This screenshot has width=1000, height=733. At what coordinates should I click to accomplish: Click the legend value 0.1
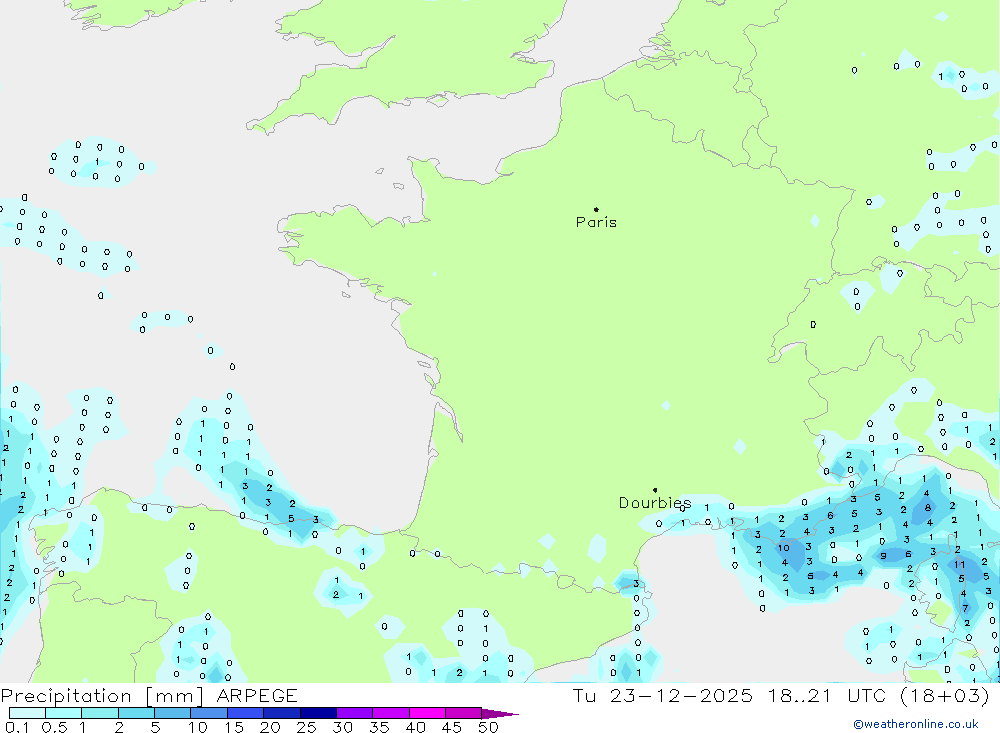[17, 727]
